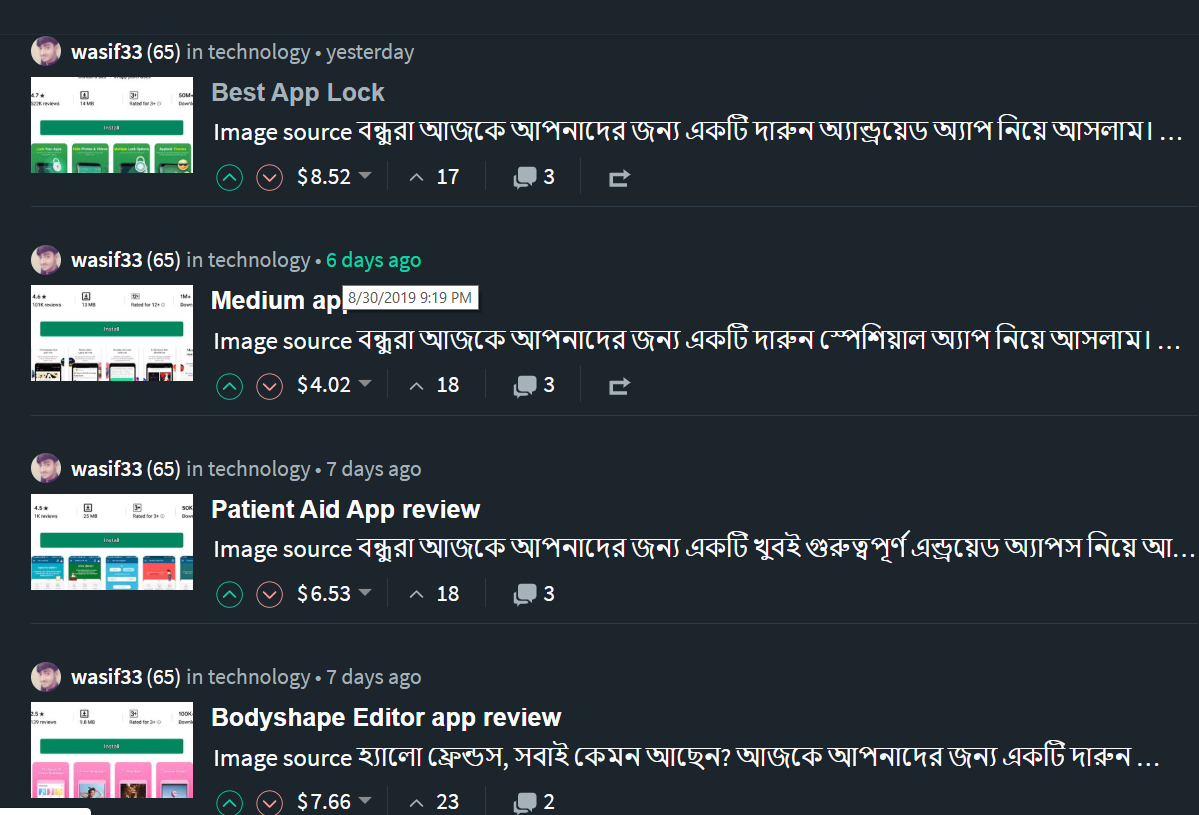1199x815 pixels.
Task: Show voters list with 17 votes
Action: (x=435, y=177)
